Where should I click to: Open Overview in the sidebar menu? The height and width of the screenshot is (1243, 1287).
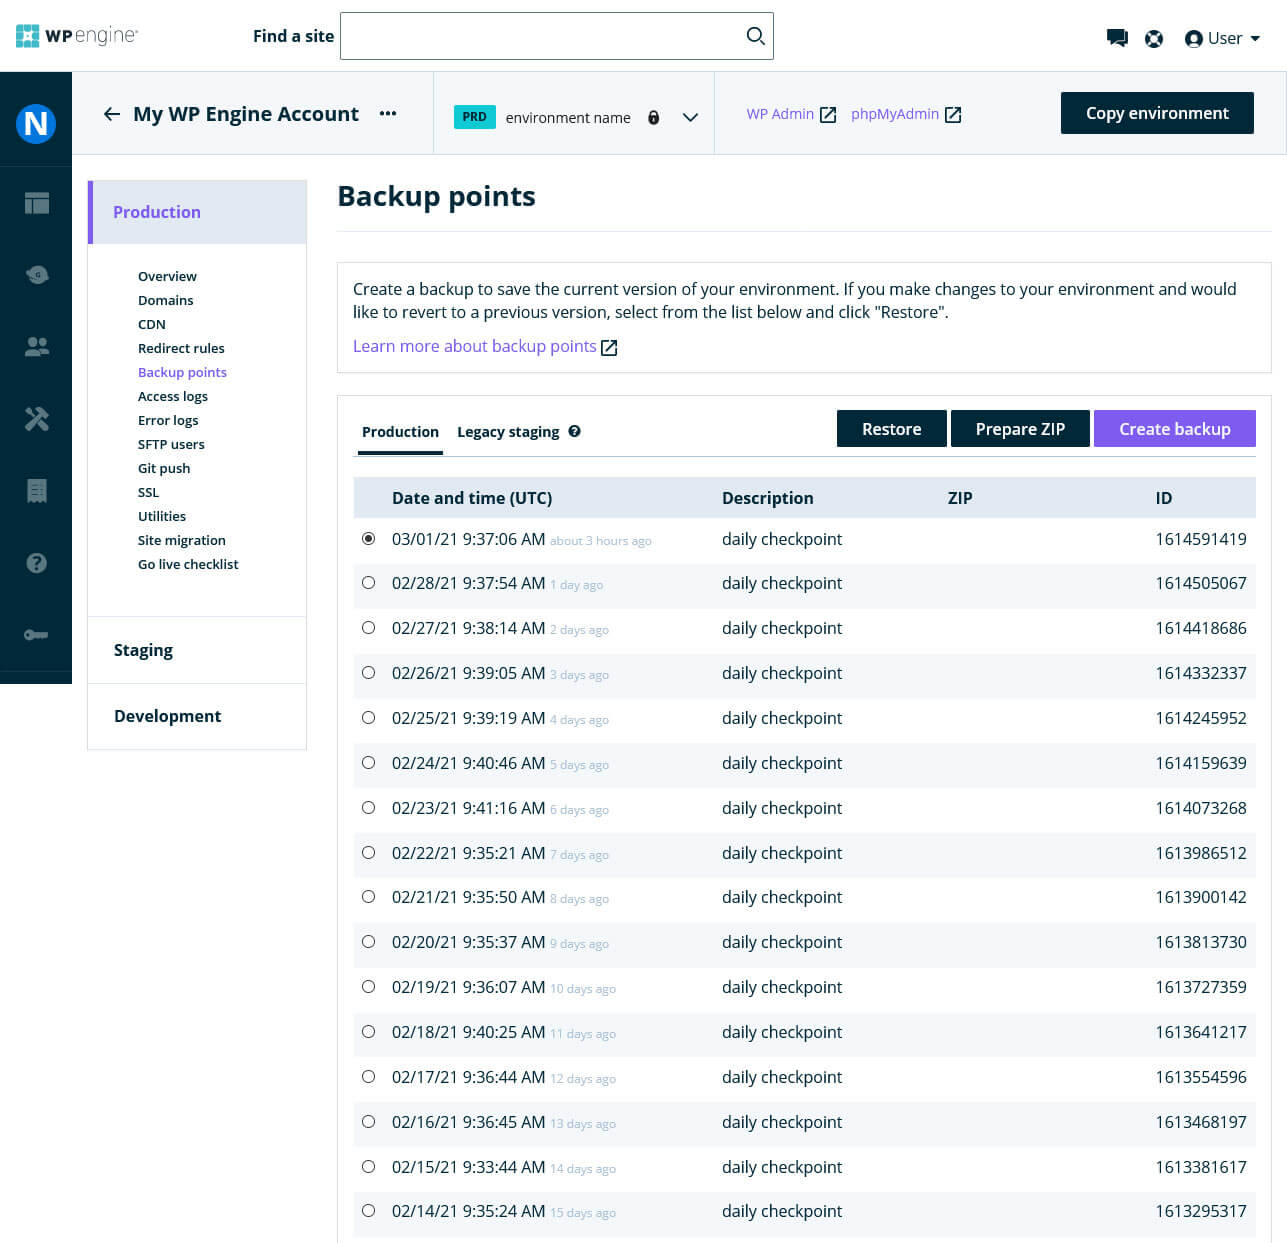click(x=167, y=276)
